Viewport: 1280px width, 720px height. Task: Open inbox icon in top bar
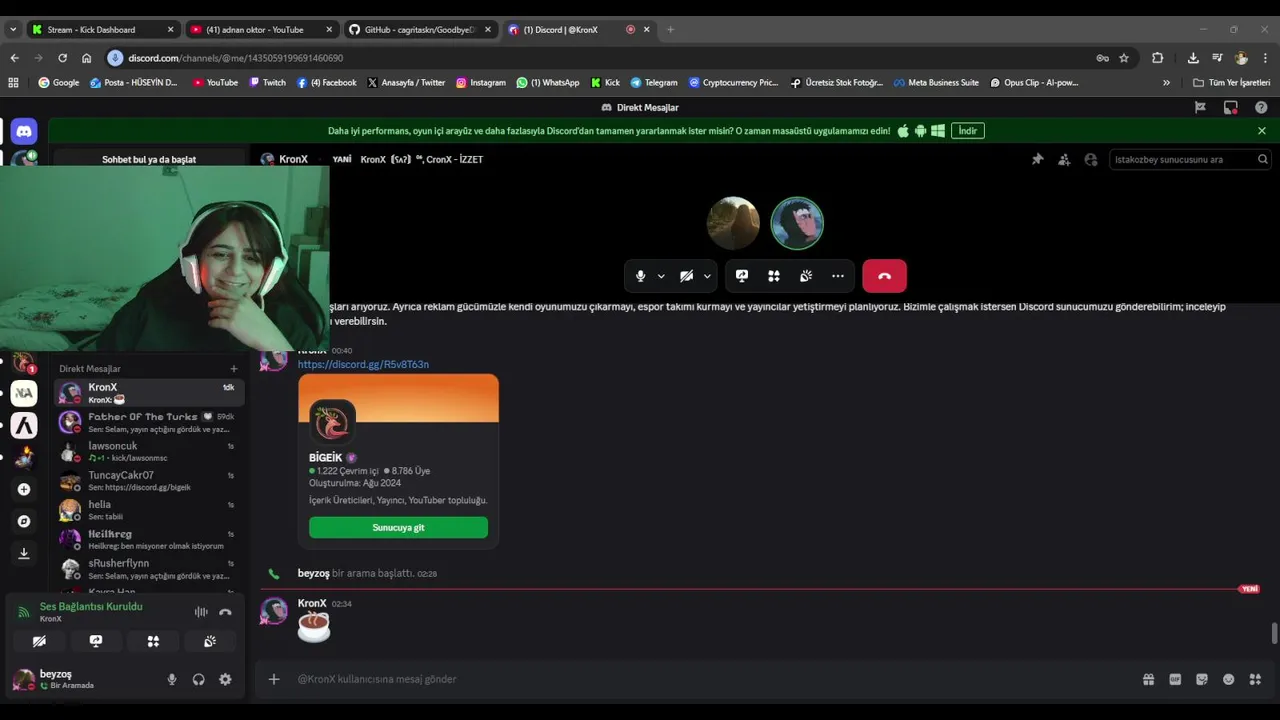[1231, 107]
